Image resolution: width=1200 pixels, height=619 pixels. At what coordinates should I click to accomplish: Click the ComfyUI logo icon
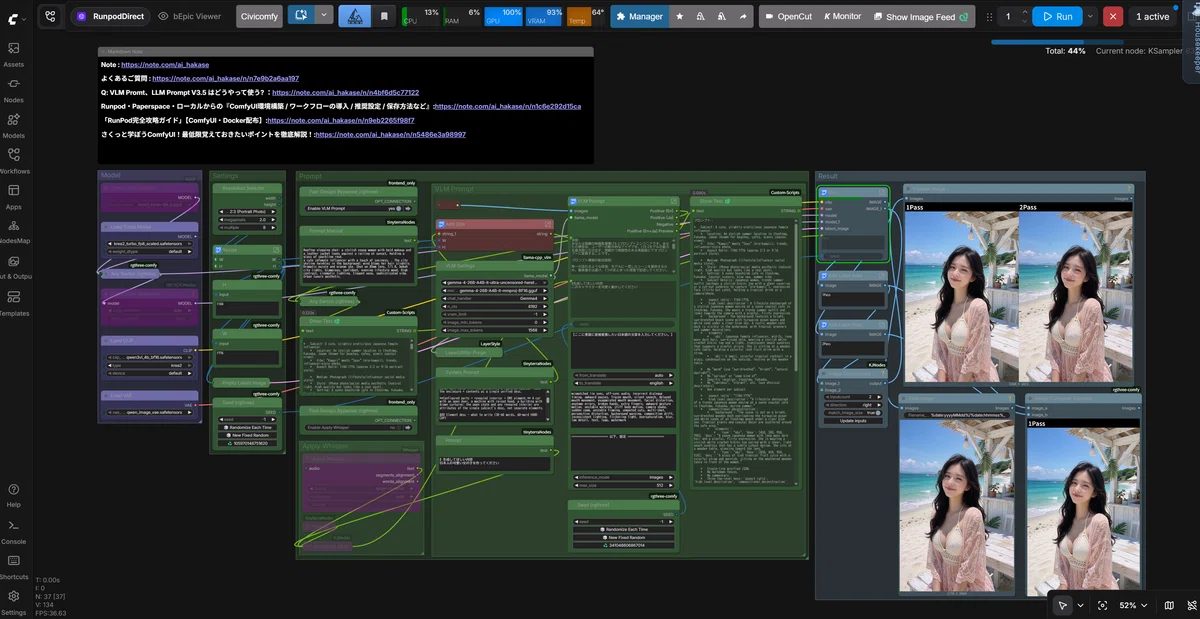14,17
